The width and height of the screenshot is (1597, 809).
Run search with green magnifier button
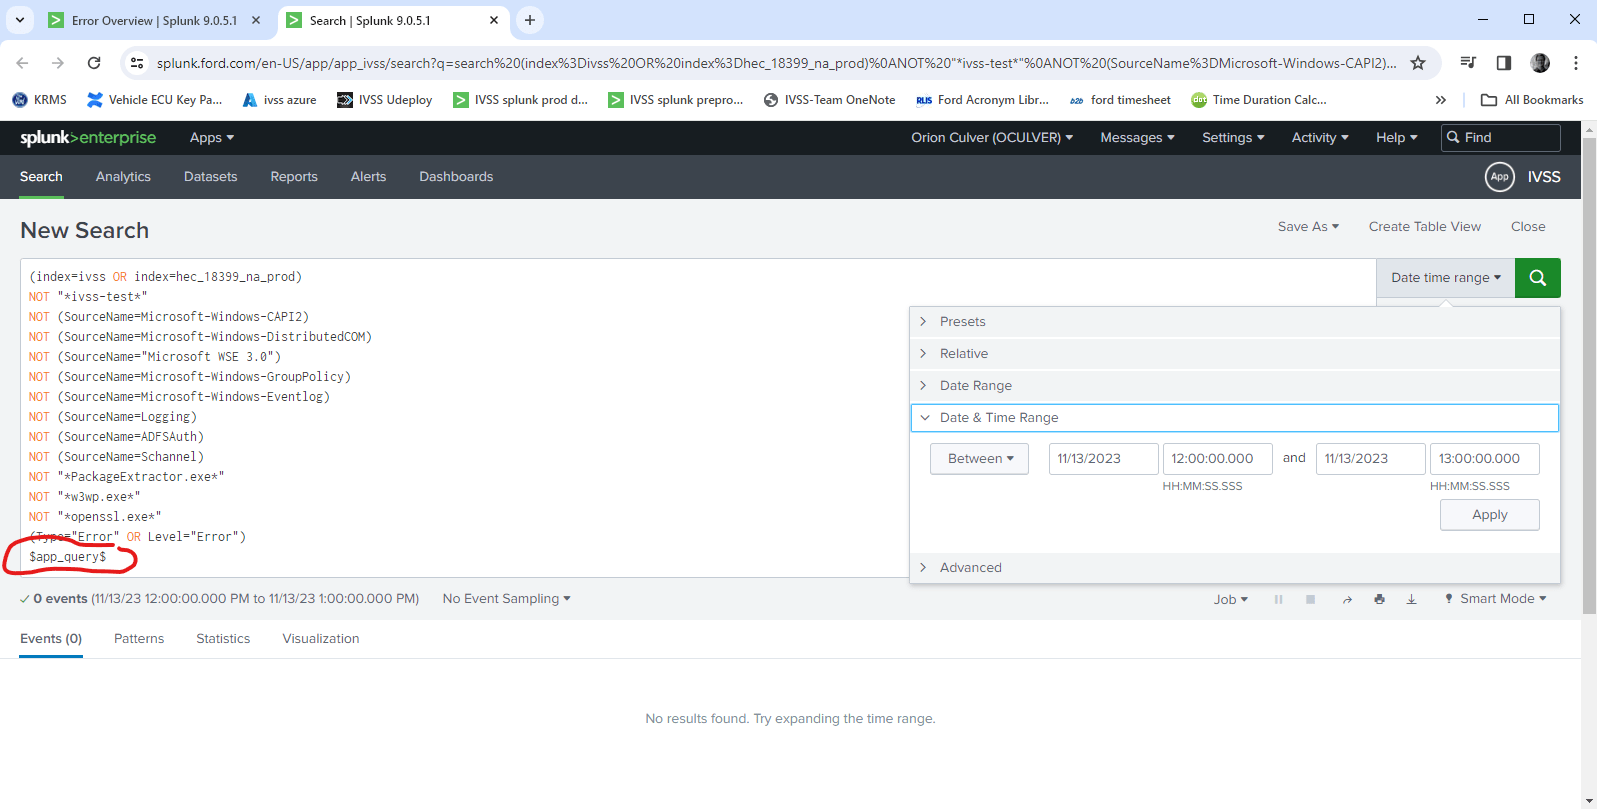coord(1538,278)
